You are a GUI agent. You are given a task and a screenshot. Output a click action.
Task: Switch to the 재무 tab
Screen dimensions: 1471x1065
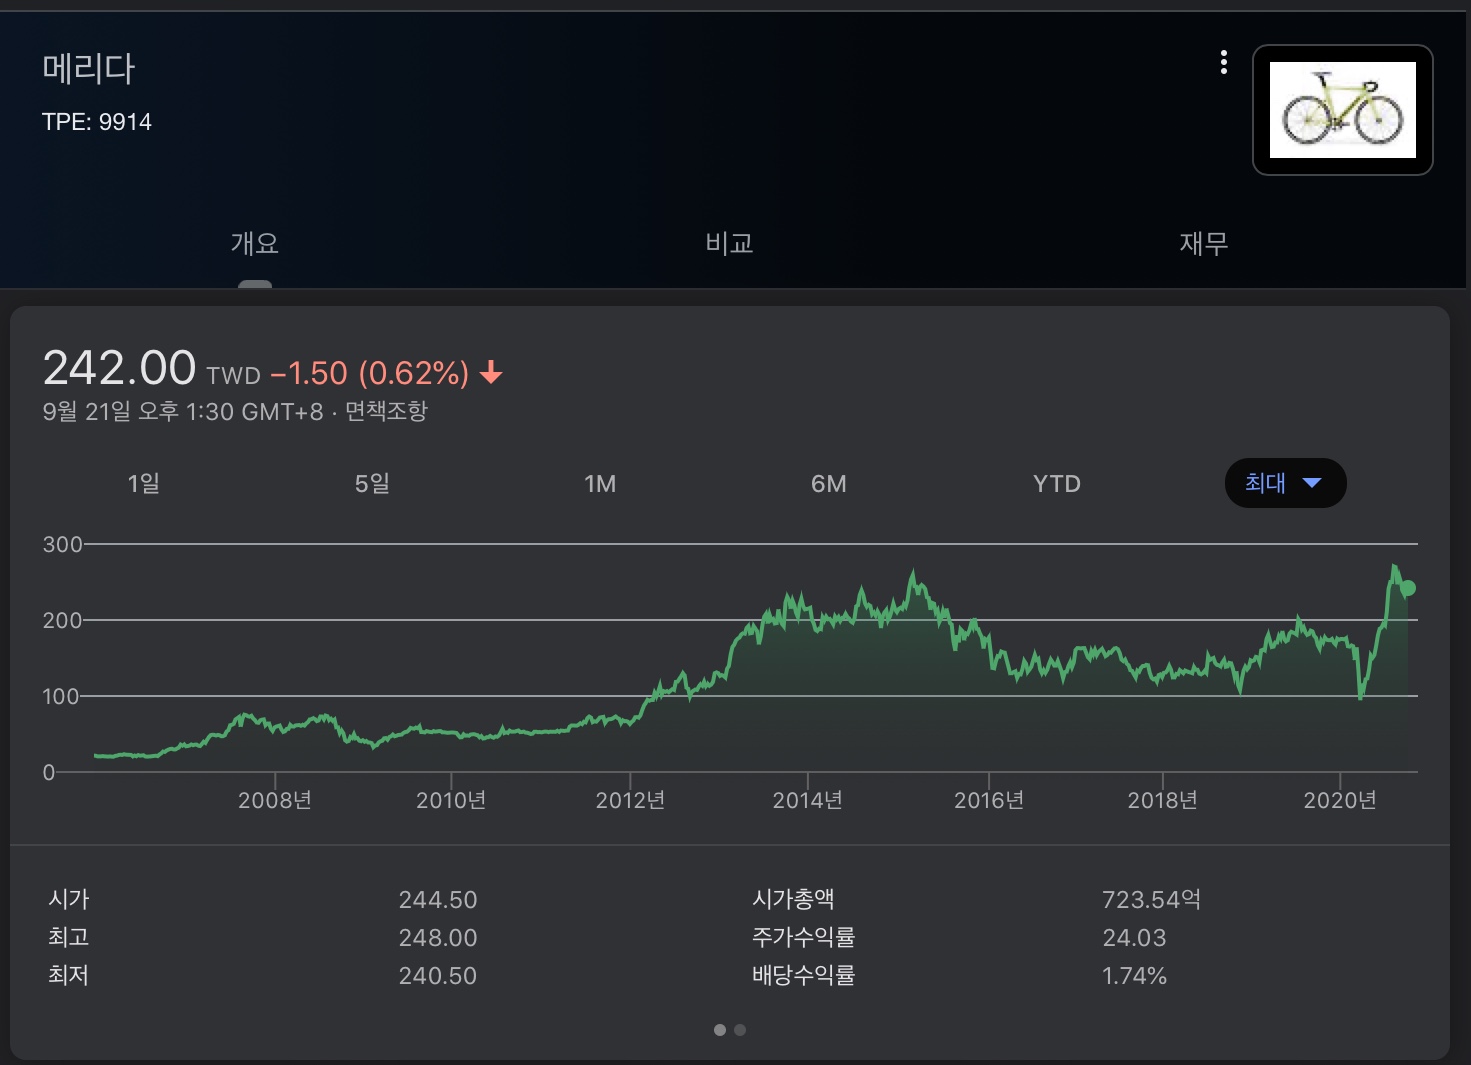click(1202, 243)
